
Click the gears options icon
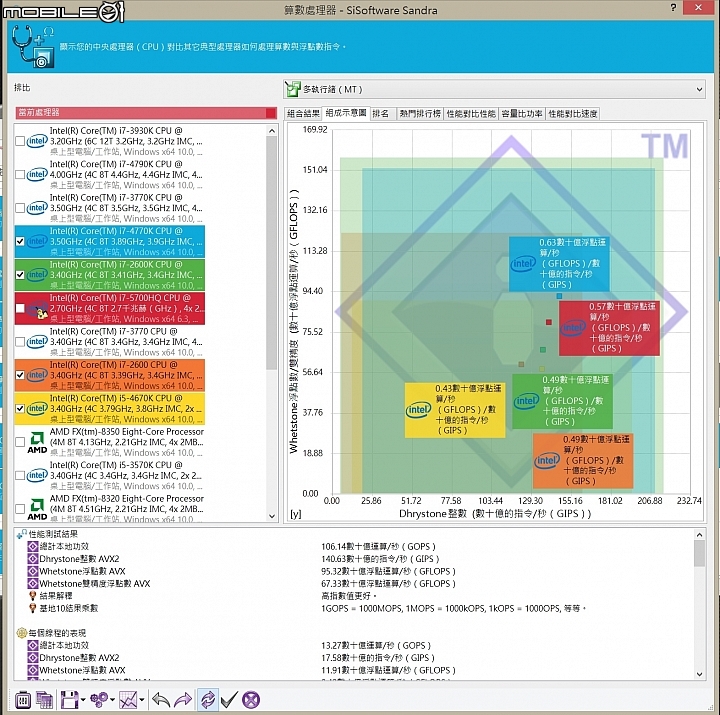[x=99, y=700]
